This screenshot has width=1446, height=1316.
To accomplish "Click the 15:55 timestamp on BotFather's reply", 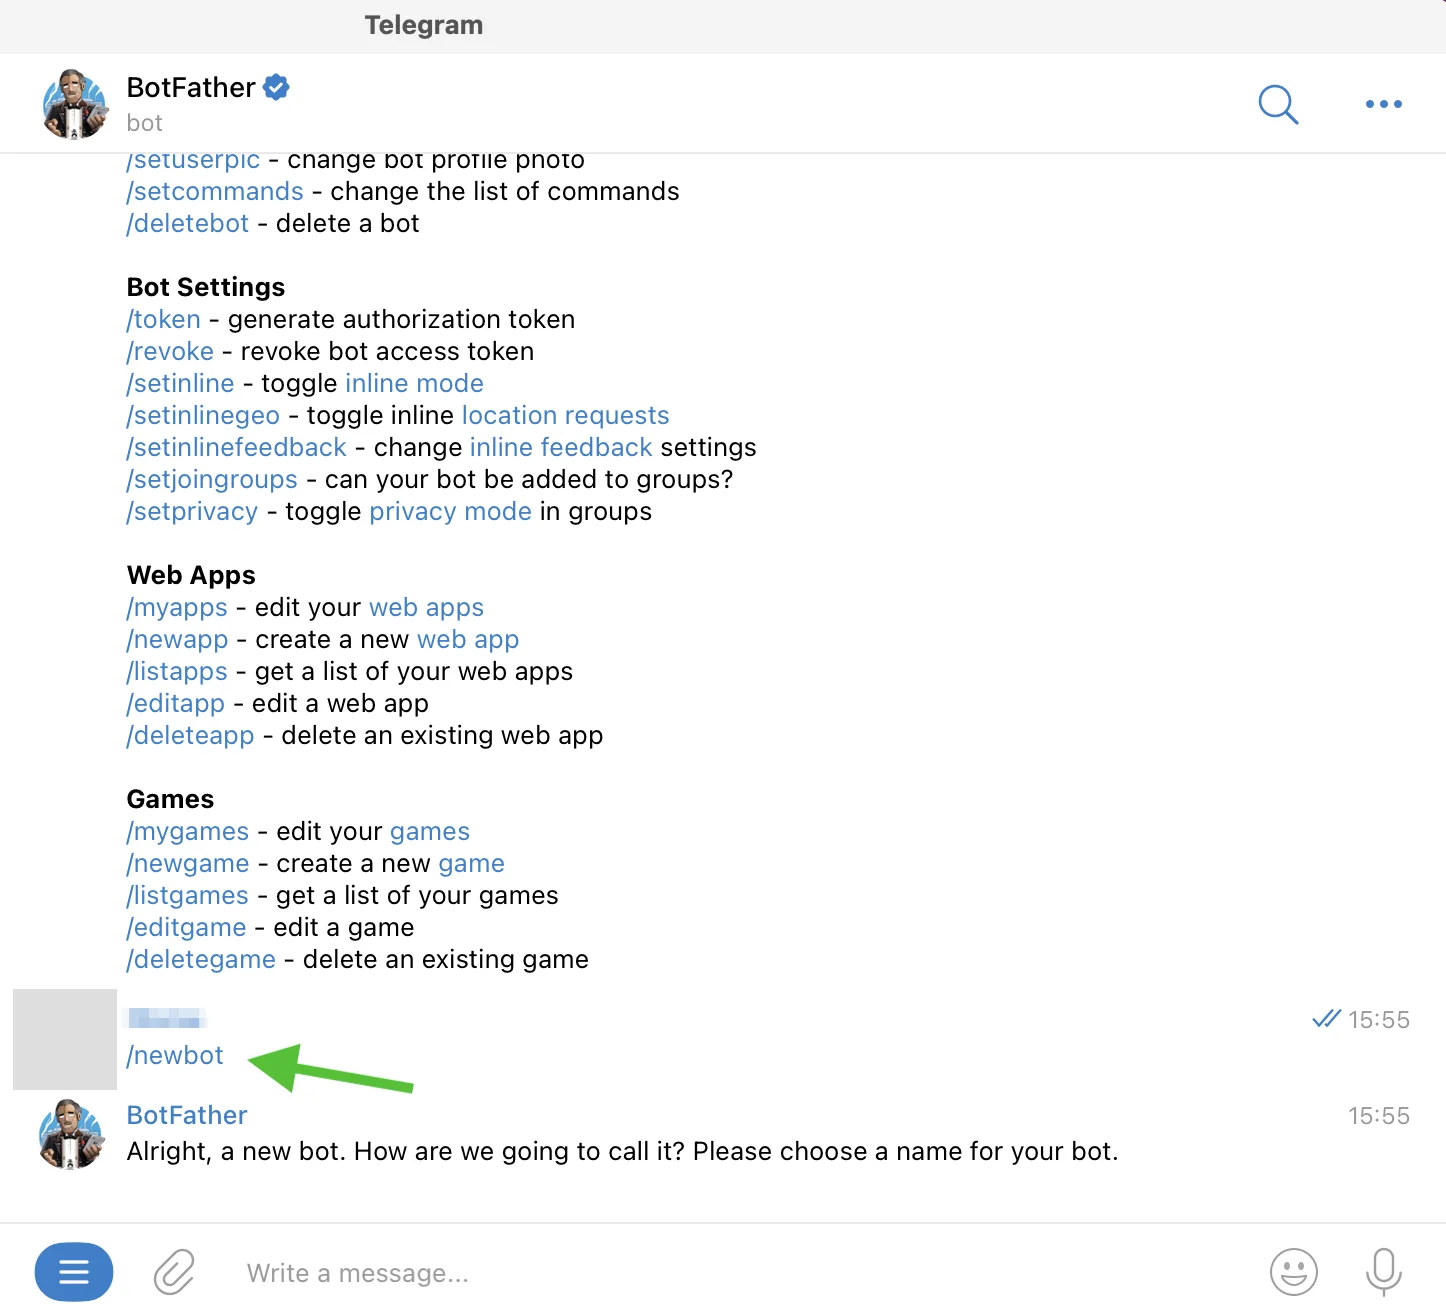I will (x=1379, y=1116).
